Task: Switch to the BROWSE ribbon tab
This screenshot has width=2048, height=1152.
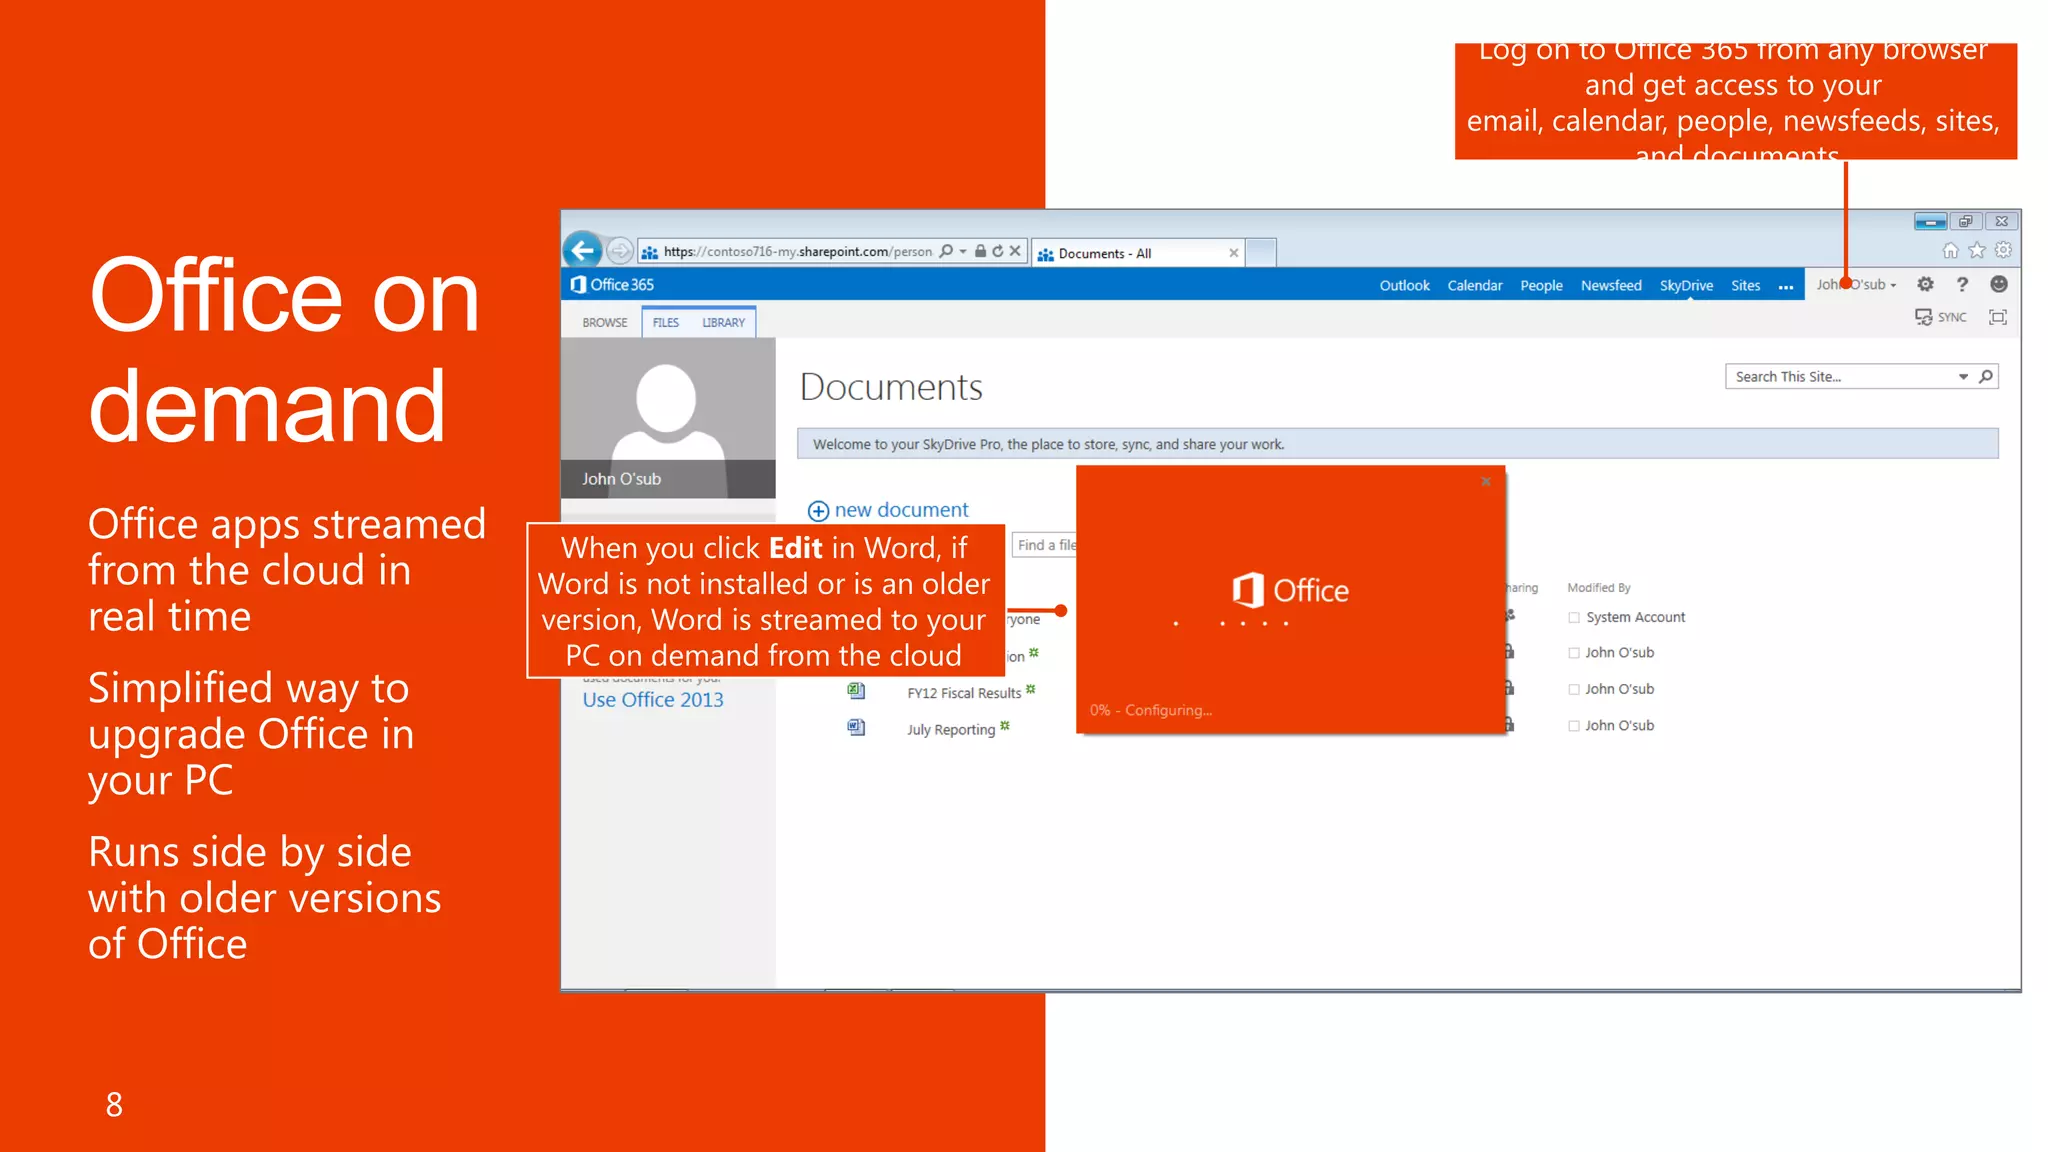Action: (605, 323)
